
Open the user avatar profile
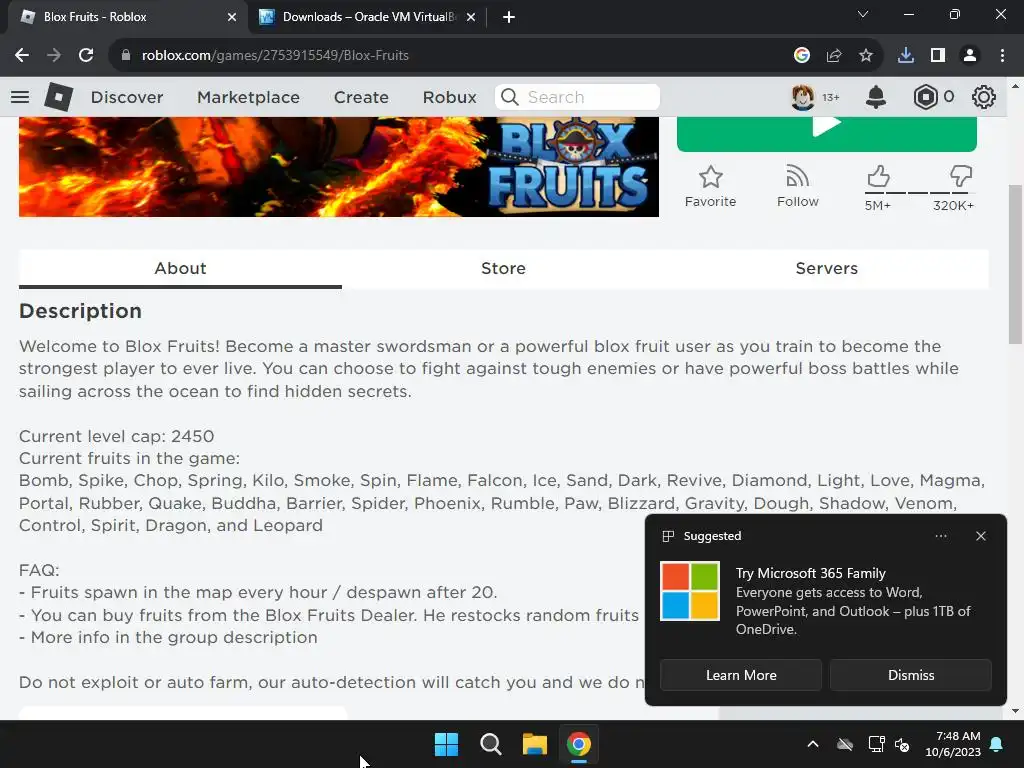[x=803, y=97]
